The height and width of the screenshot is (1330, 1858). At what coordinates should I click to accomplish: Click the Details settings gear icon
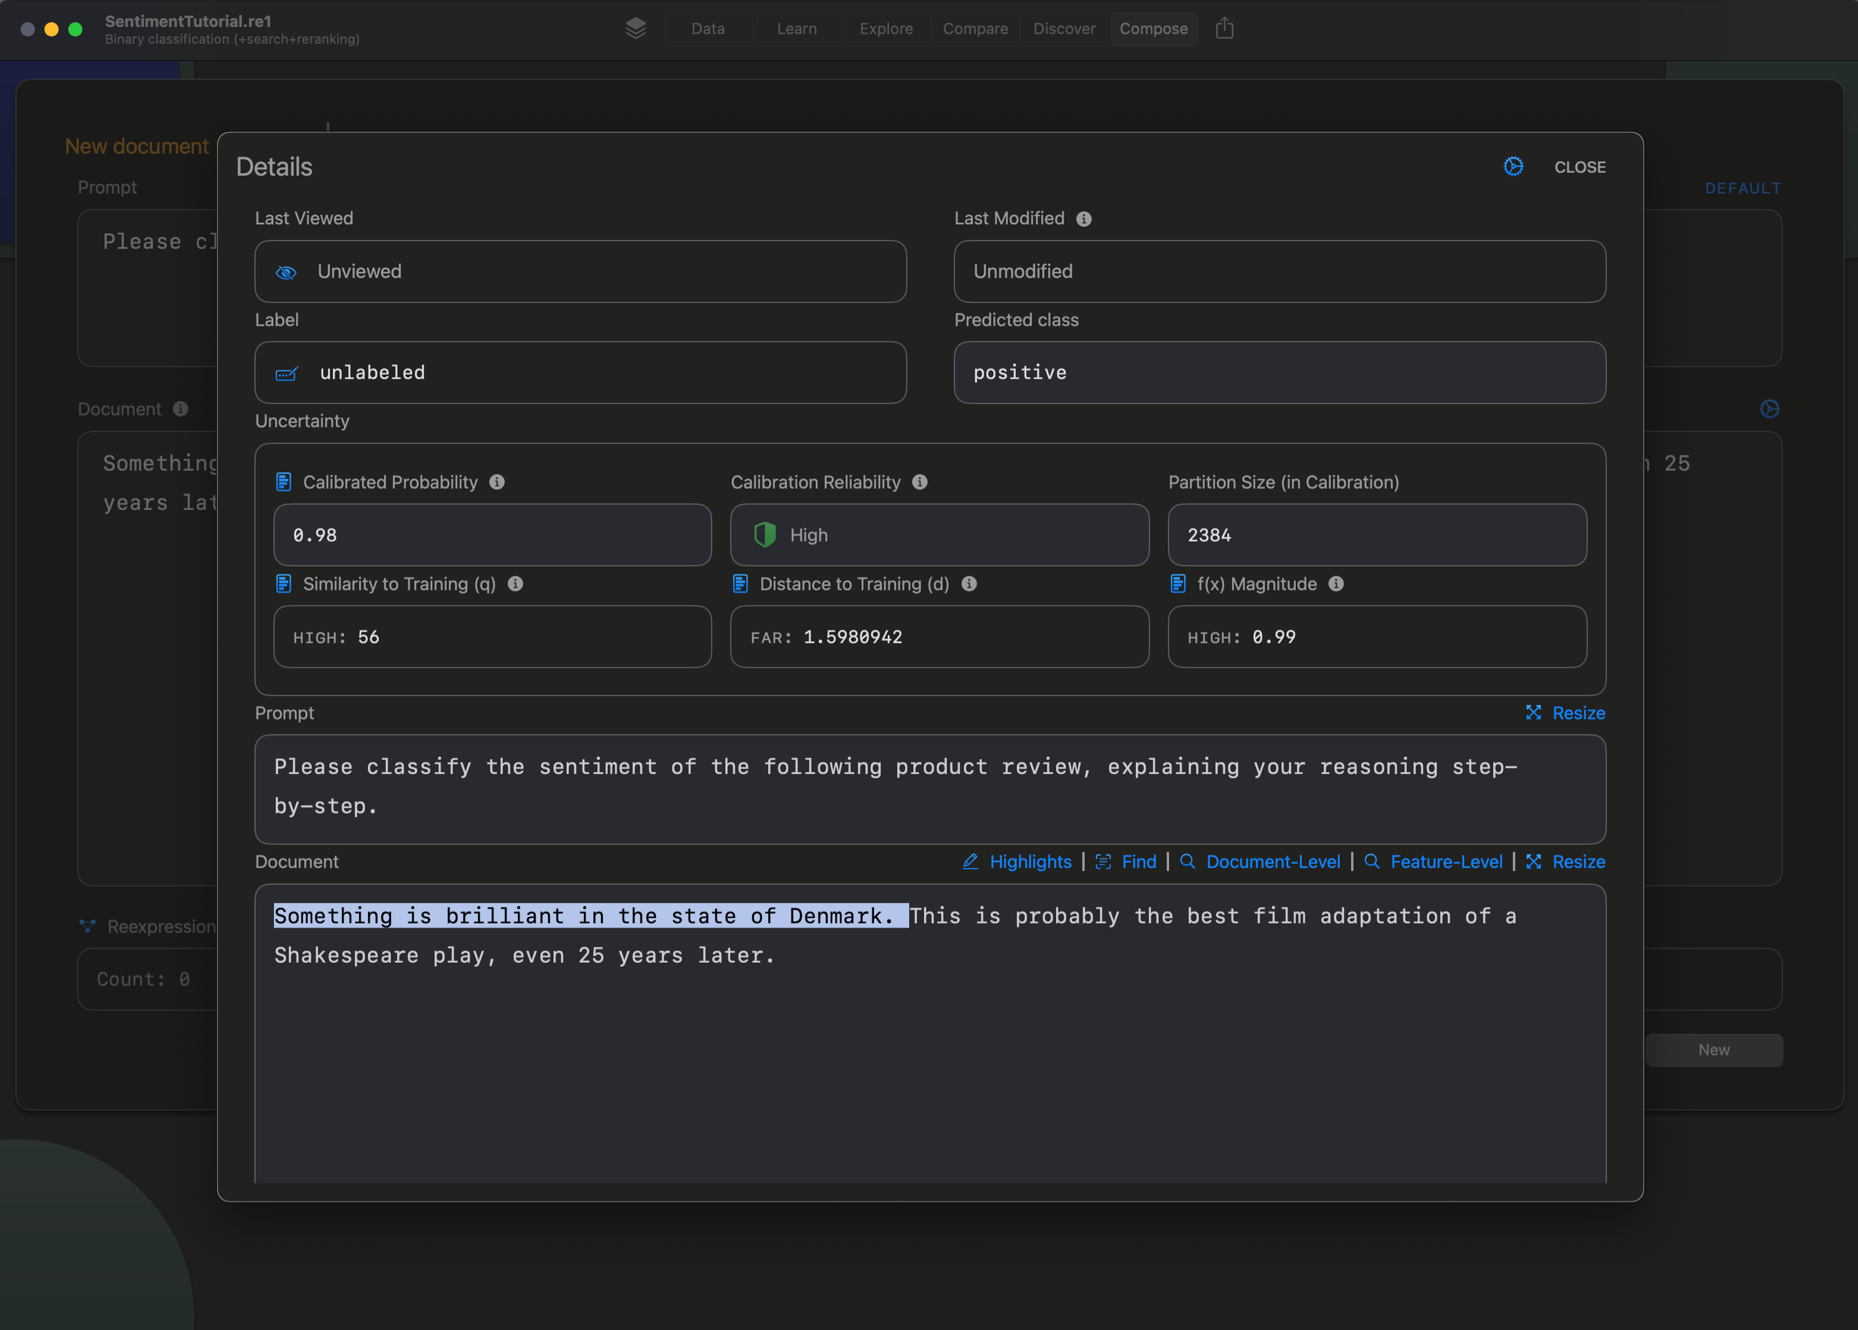click(x=1513, y=167)
